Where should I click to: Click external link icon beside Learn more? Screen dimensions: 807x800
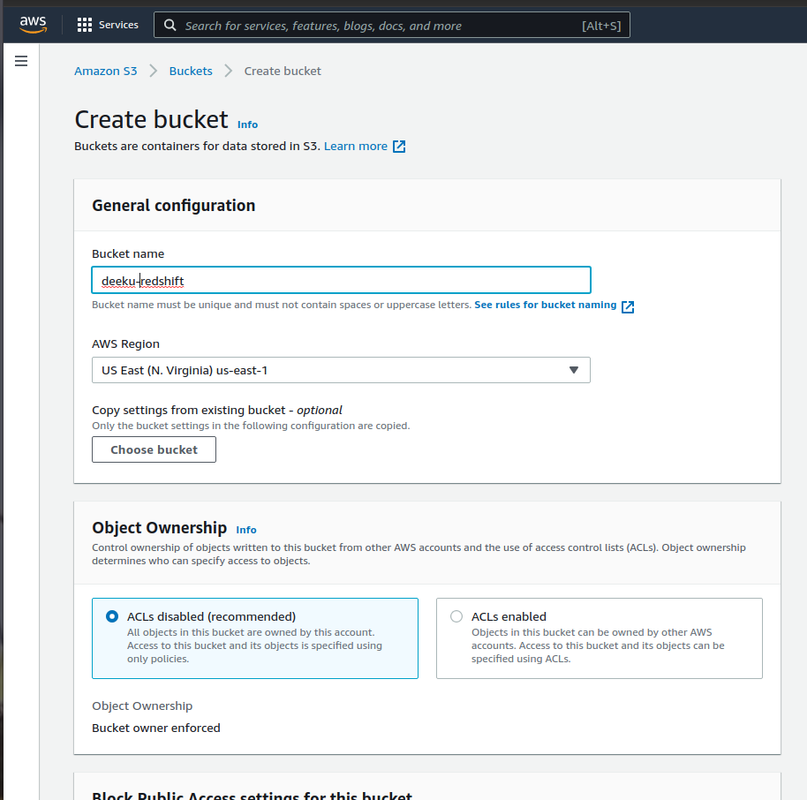point(399,147)
